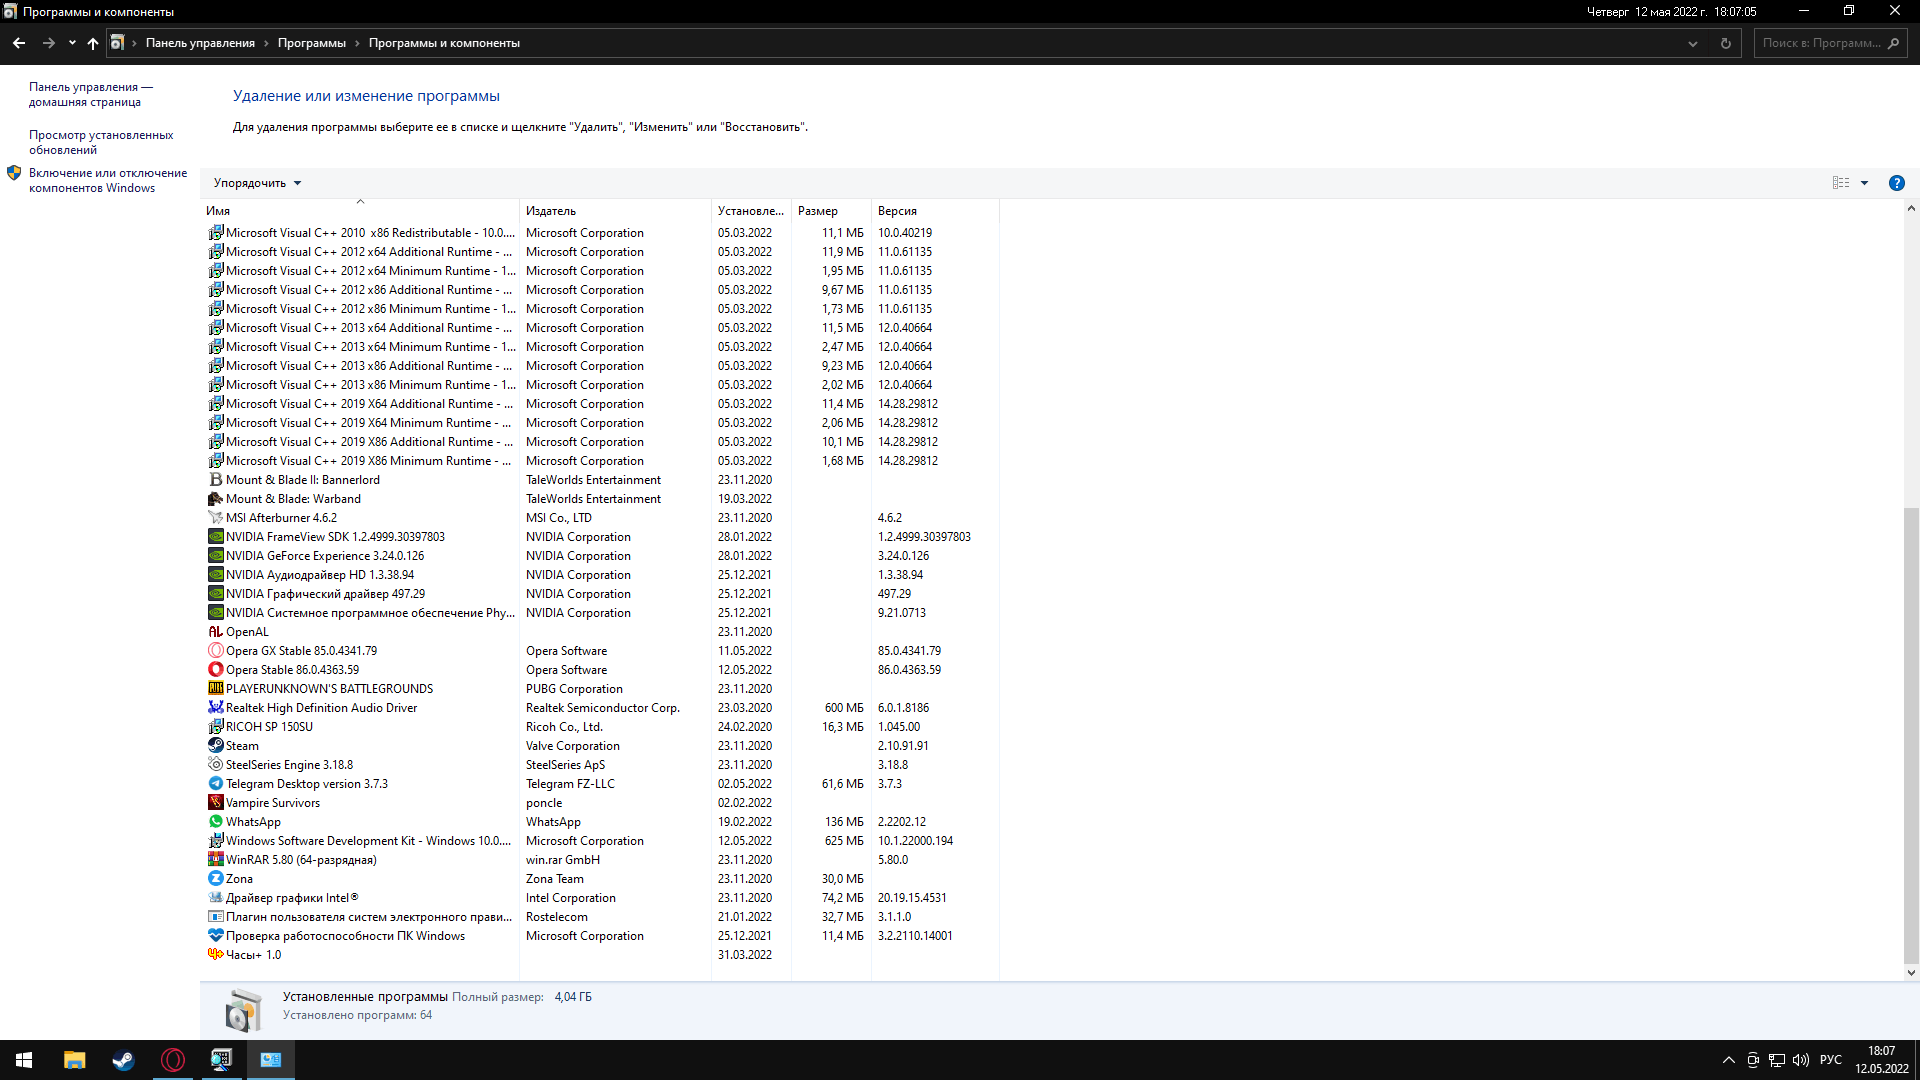Click the Vampire Survivors icon
Viewport: 1920px width, 1080px height.
tap(215, 803)
